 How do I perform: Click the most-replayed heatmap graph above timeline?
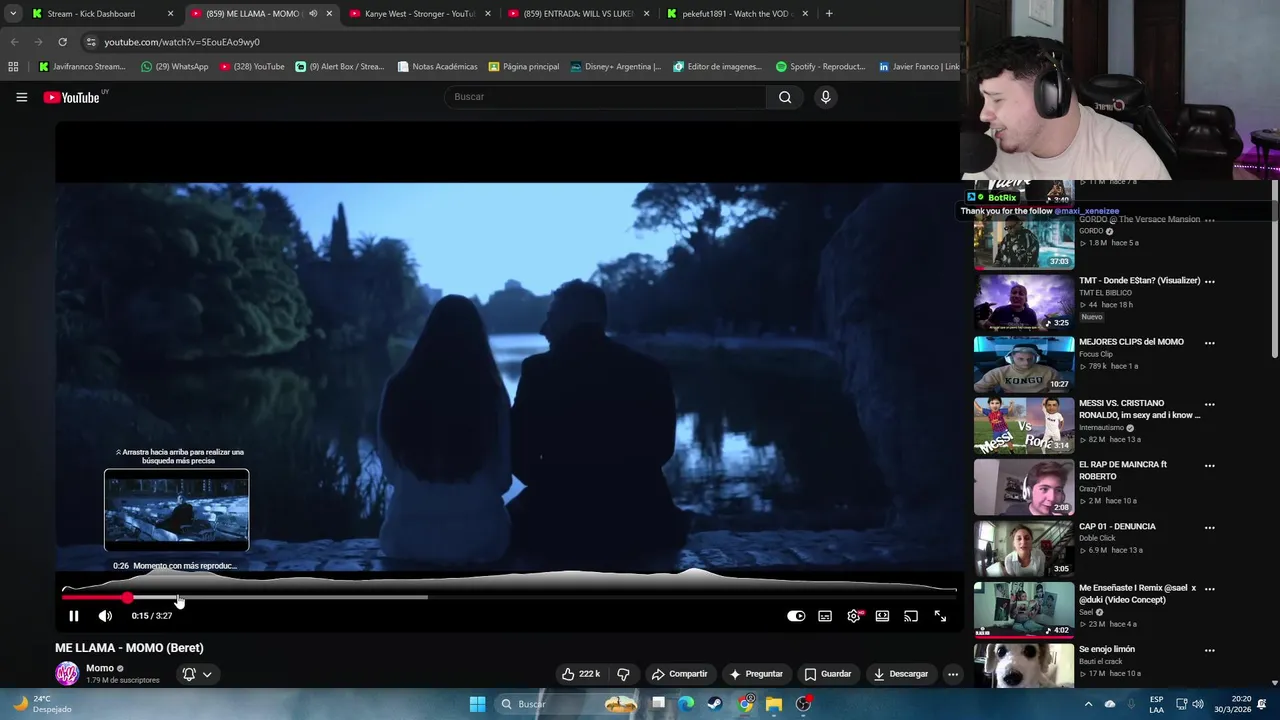509,581
